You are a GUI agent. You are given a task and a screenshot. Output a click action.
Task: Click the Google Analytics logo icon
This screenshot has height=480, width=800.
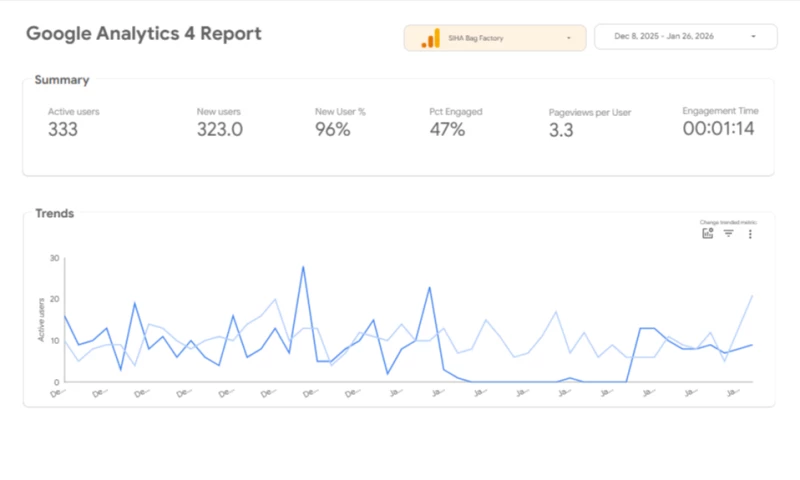430,38
